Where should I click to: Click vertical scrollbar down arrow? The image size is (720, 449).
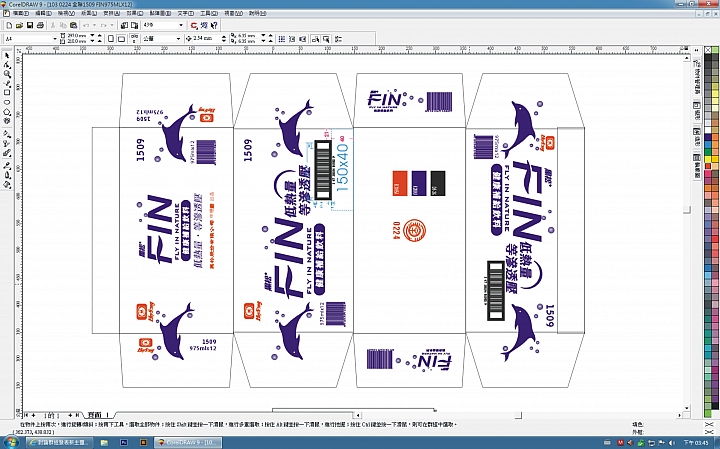pyautogui.click(x=687, y=408)
